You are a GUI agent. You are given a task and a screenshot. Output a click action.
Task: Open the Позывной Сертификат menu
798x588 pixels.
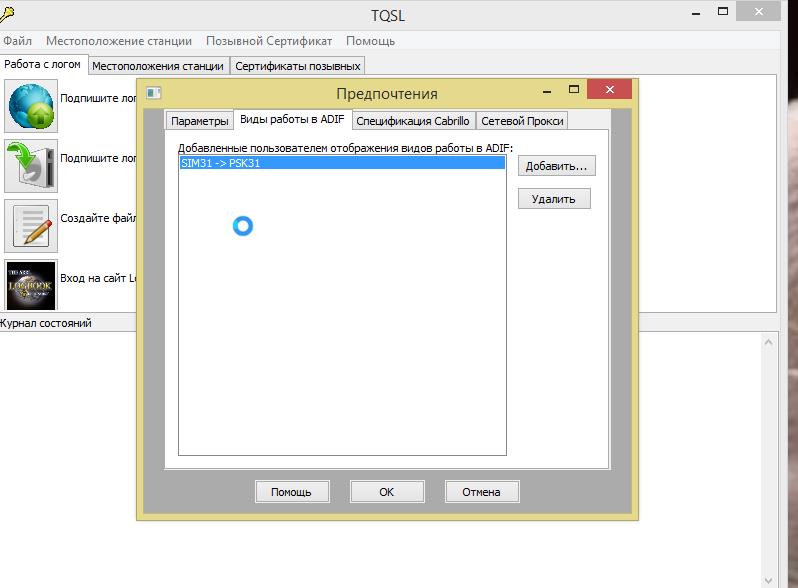pos(269,41)
